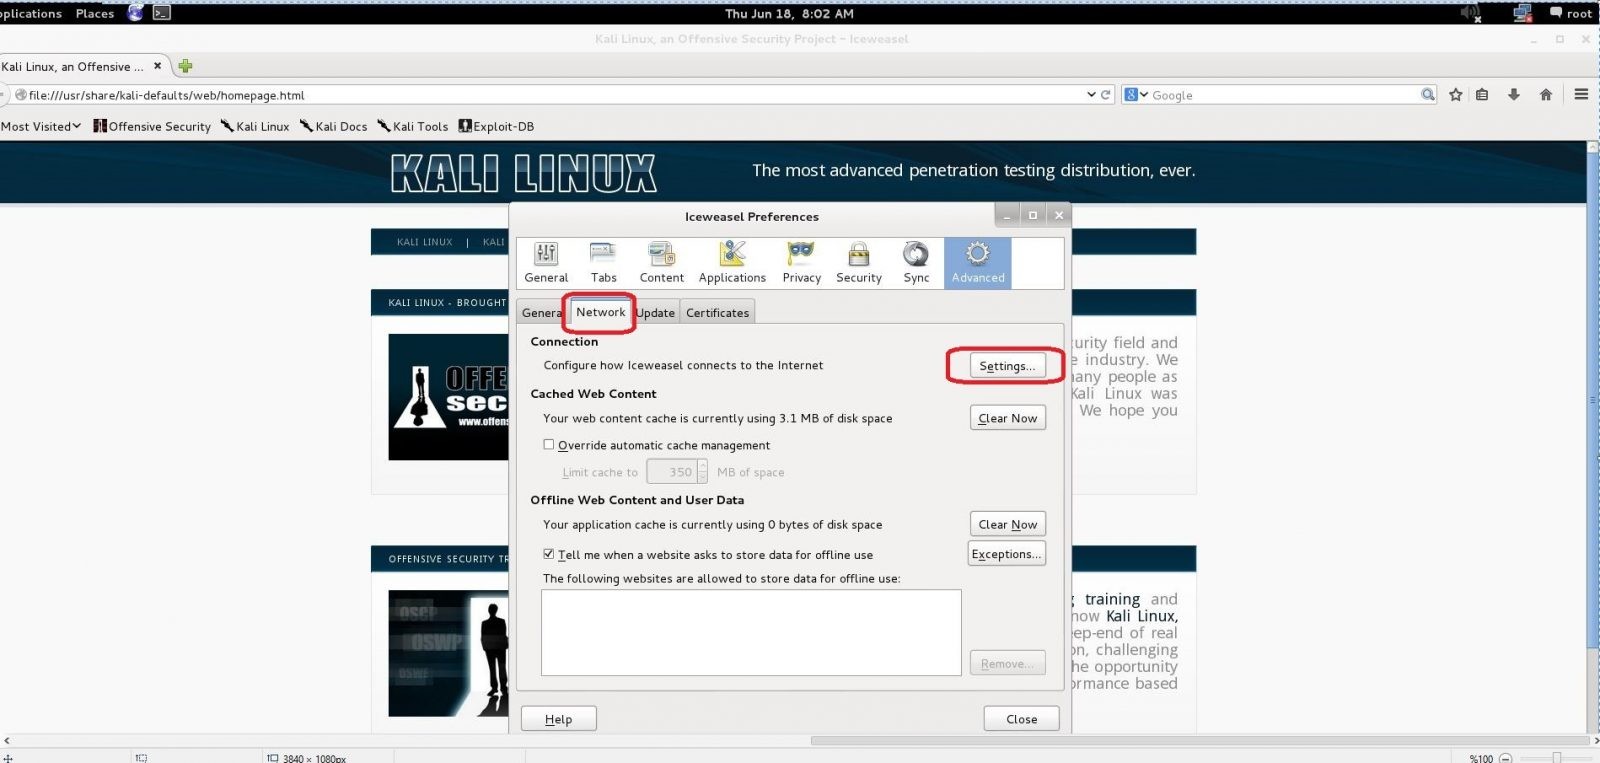Clear offline web content now
This screenshot has width=1600, height=763.
tap(1007, 524)
